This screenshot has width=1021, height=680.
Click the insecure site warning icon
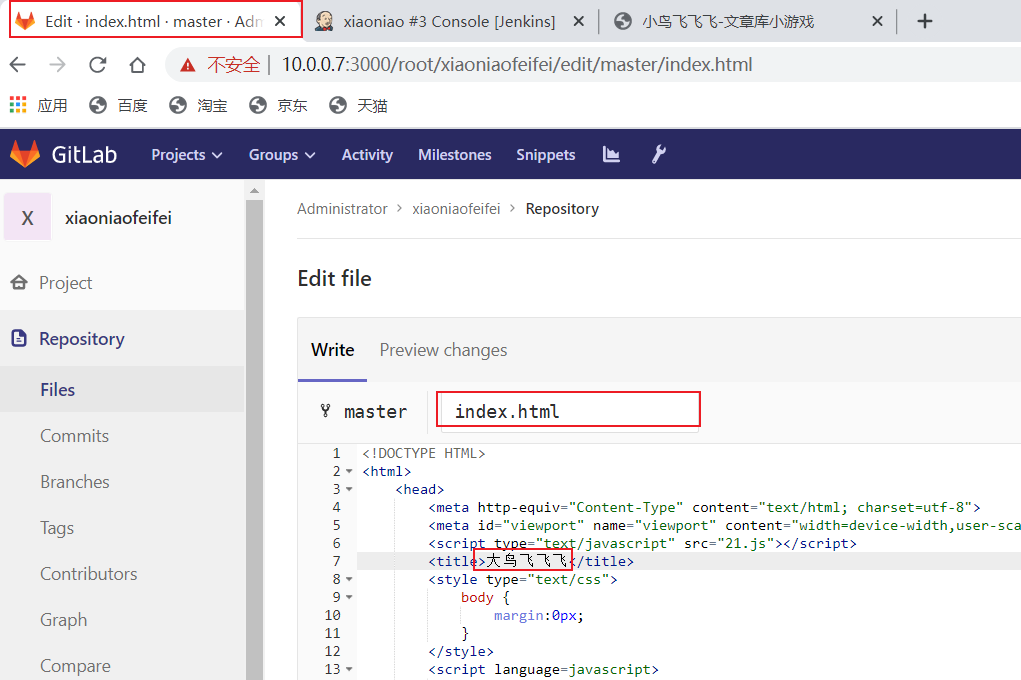click(187, 65)
